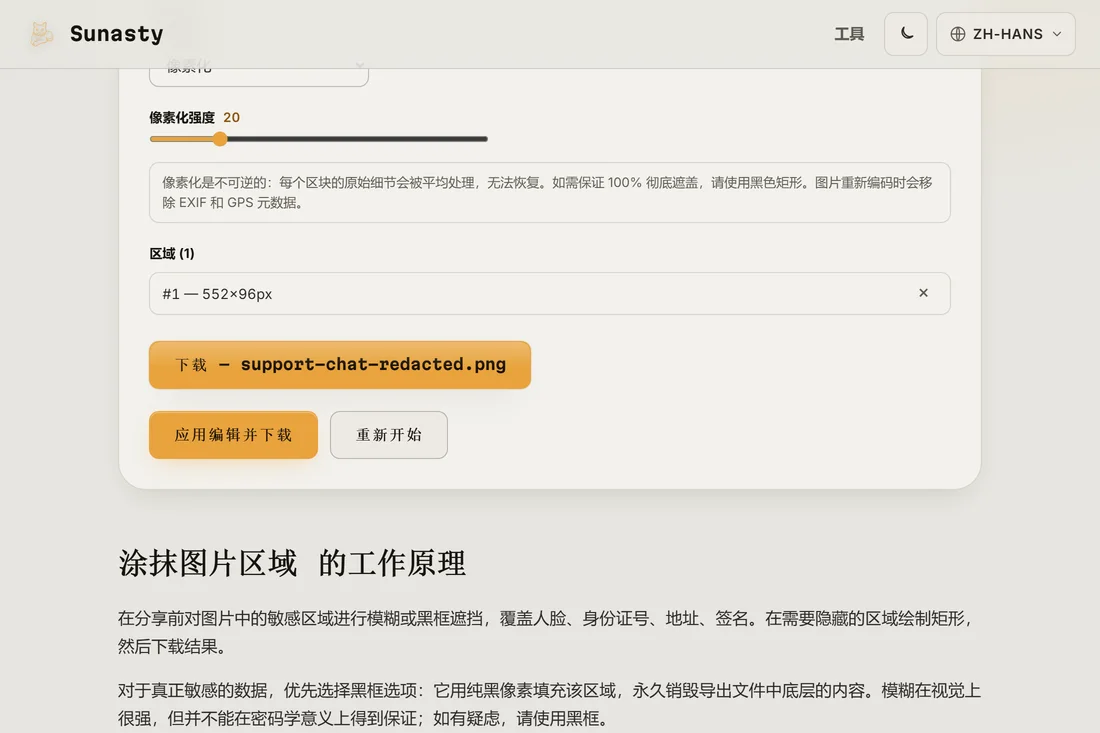The height and width of the screenshot is (733, 1100).
Task: Click the globe icon in language selector
Action: tap(958, 34)
